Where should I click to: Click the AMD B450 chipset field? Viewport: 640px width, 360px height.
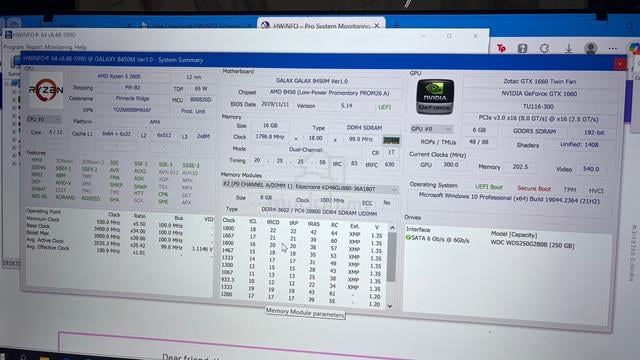(x=329, y=93)
